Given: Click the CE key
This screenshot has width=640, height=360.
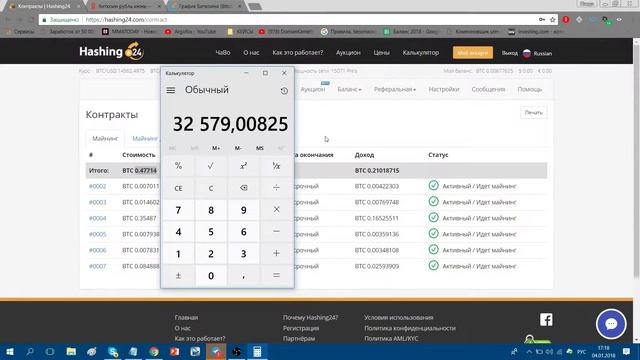Looking at the screenshot, I should coord(178,188).
